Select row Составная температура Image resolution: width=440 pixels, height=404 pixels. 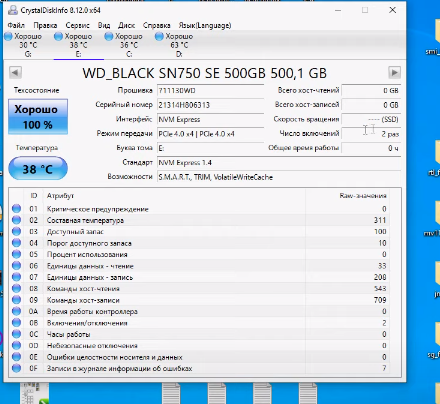pos(199,220)
